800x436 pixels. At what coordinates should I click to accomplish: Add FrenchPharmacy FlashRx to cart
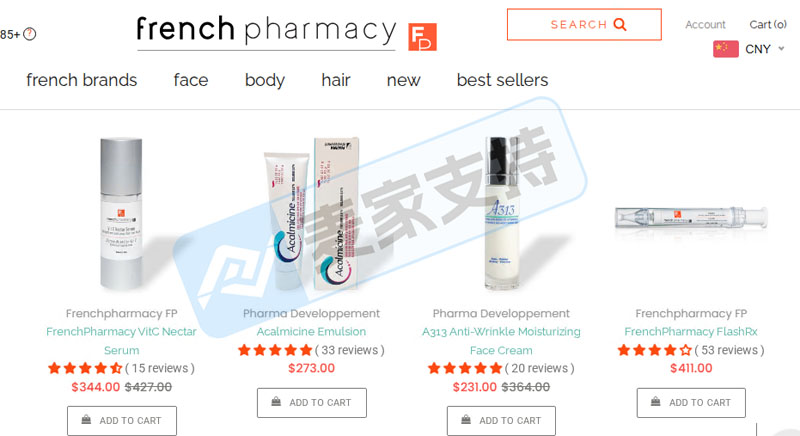tap(691, 403)
